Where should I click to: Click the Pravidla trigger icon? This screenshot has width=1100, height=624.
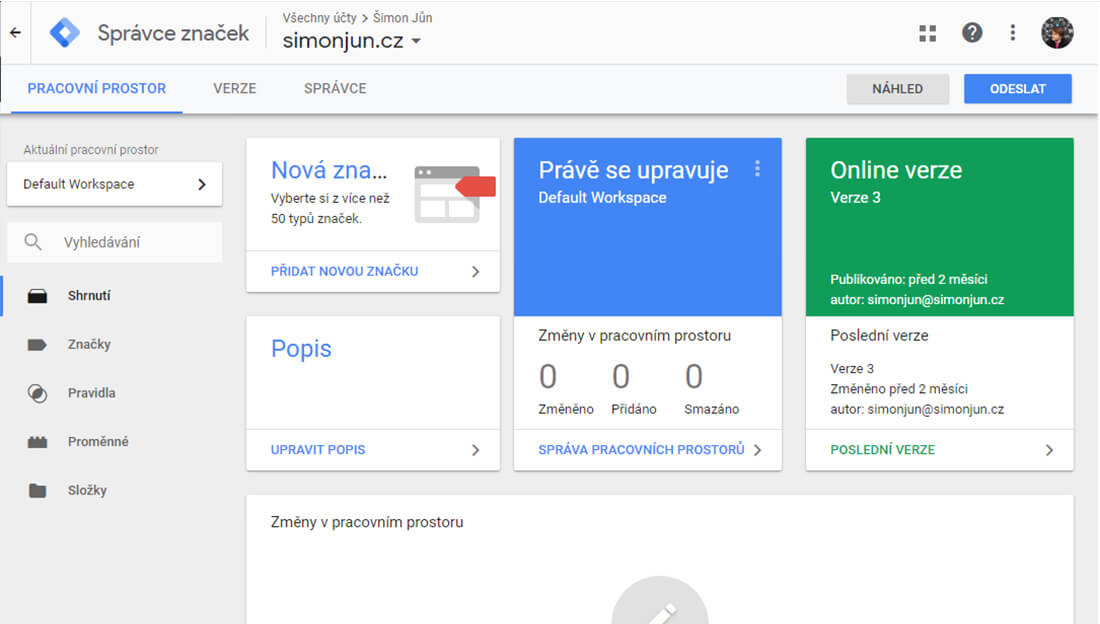pos(37,393)
